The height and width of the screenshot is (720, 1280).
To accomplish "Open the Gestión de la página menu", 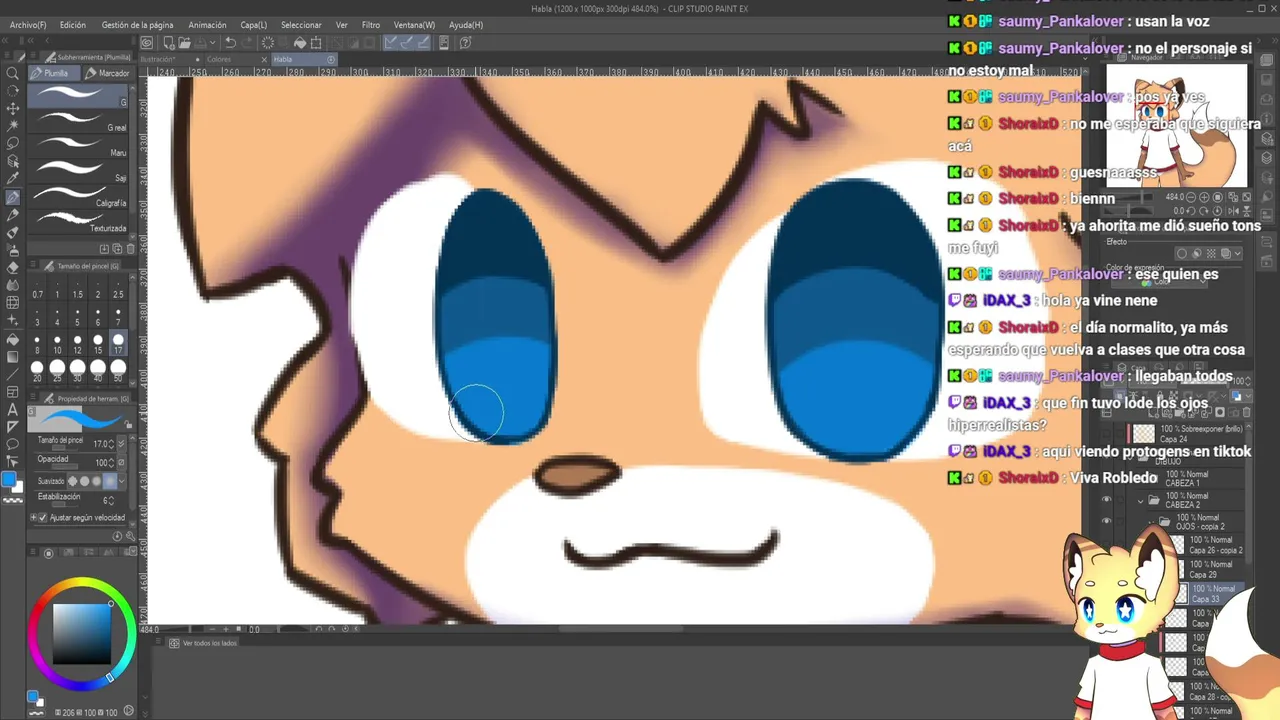I will (137, 25).
